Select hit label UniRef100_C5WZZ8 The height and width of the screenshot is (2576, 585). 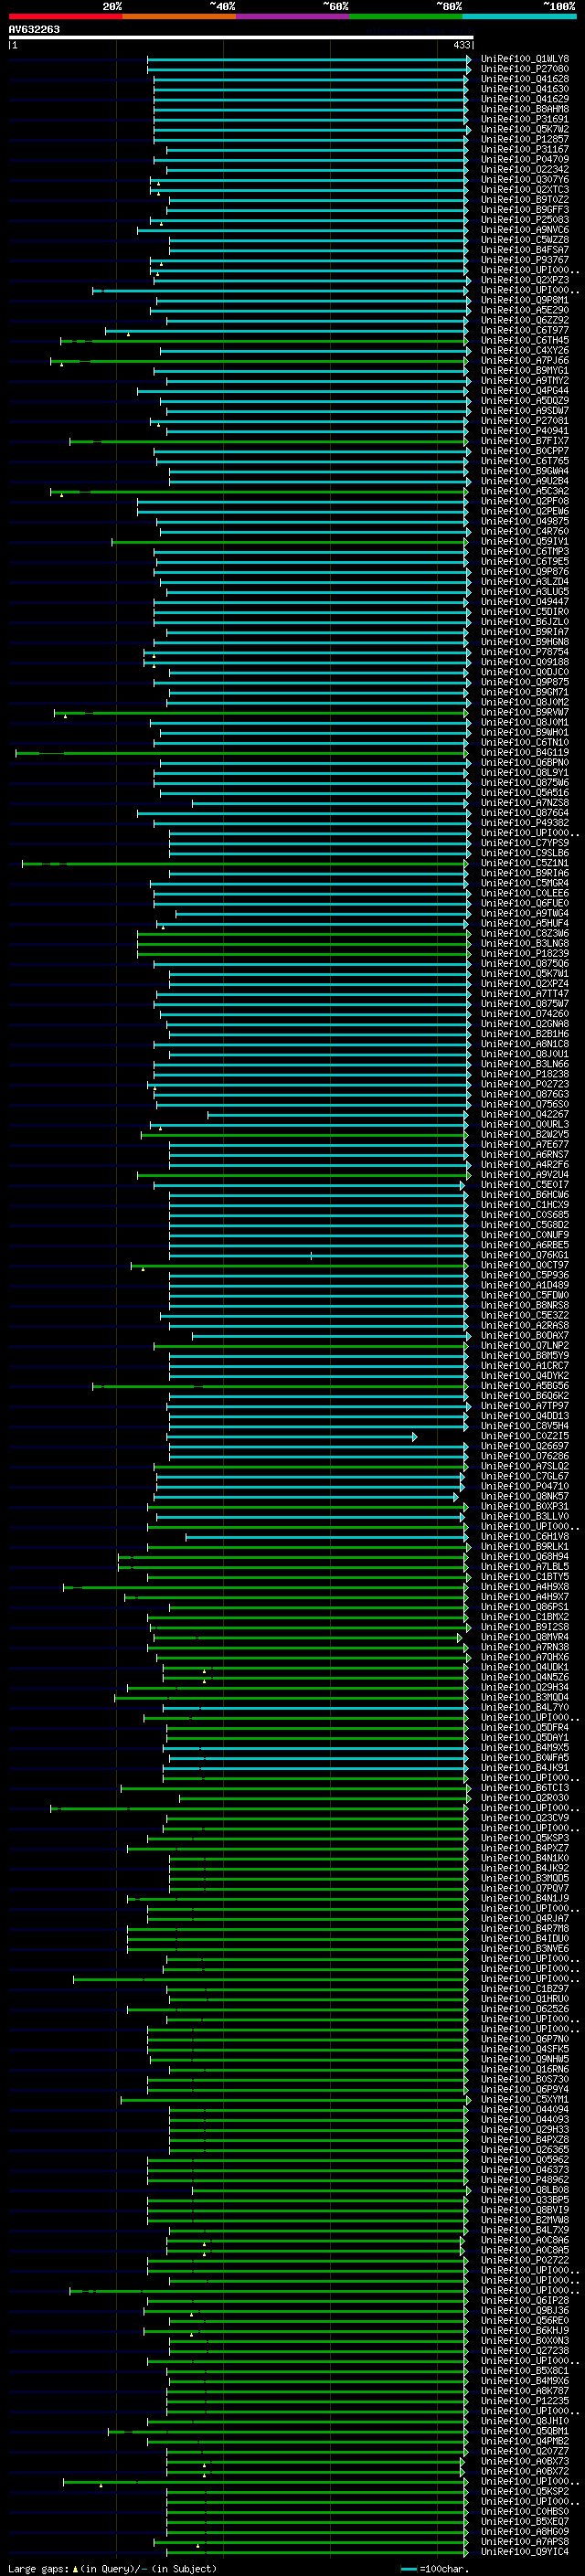coord(525,240)
